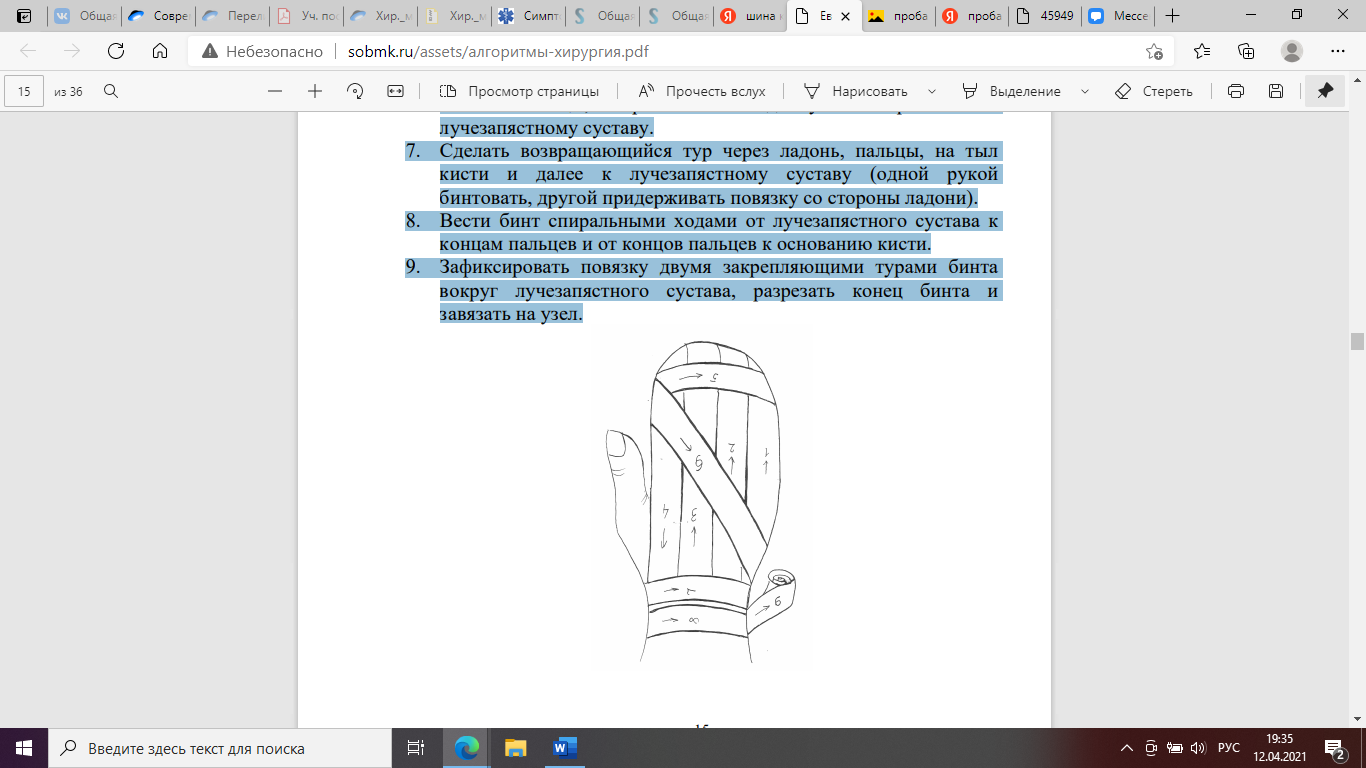Viewport: 1366px width, 768px height.
Task: Start Прочесть вслух read aloud
Action: tap(702, 91)
